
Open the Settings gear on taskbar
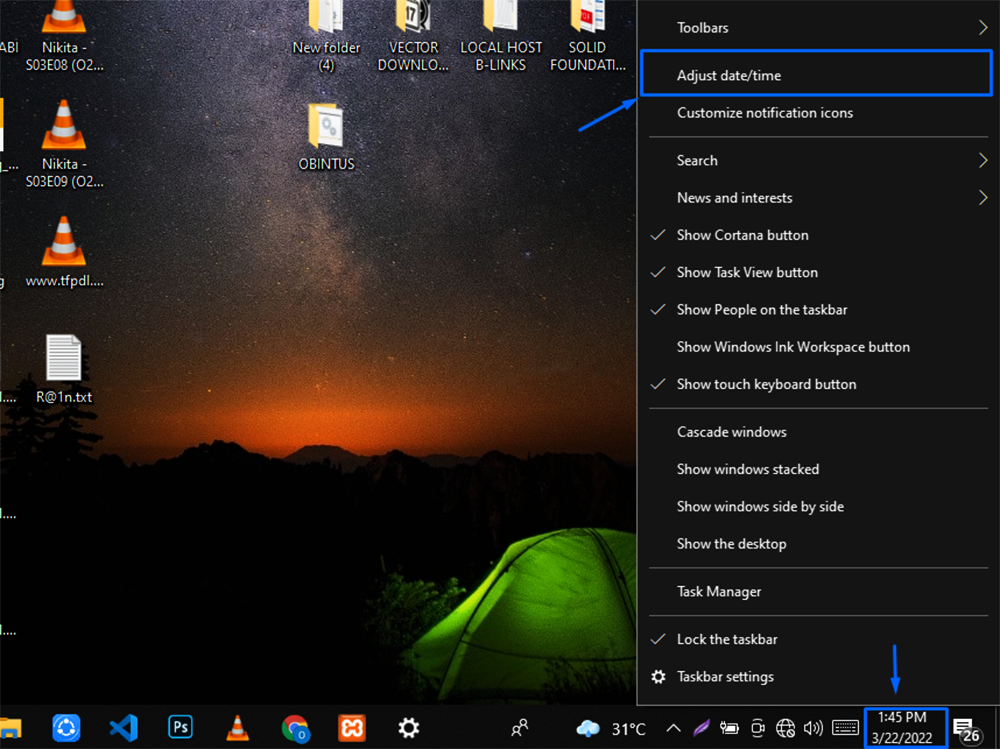408,728
